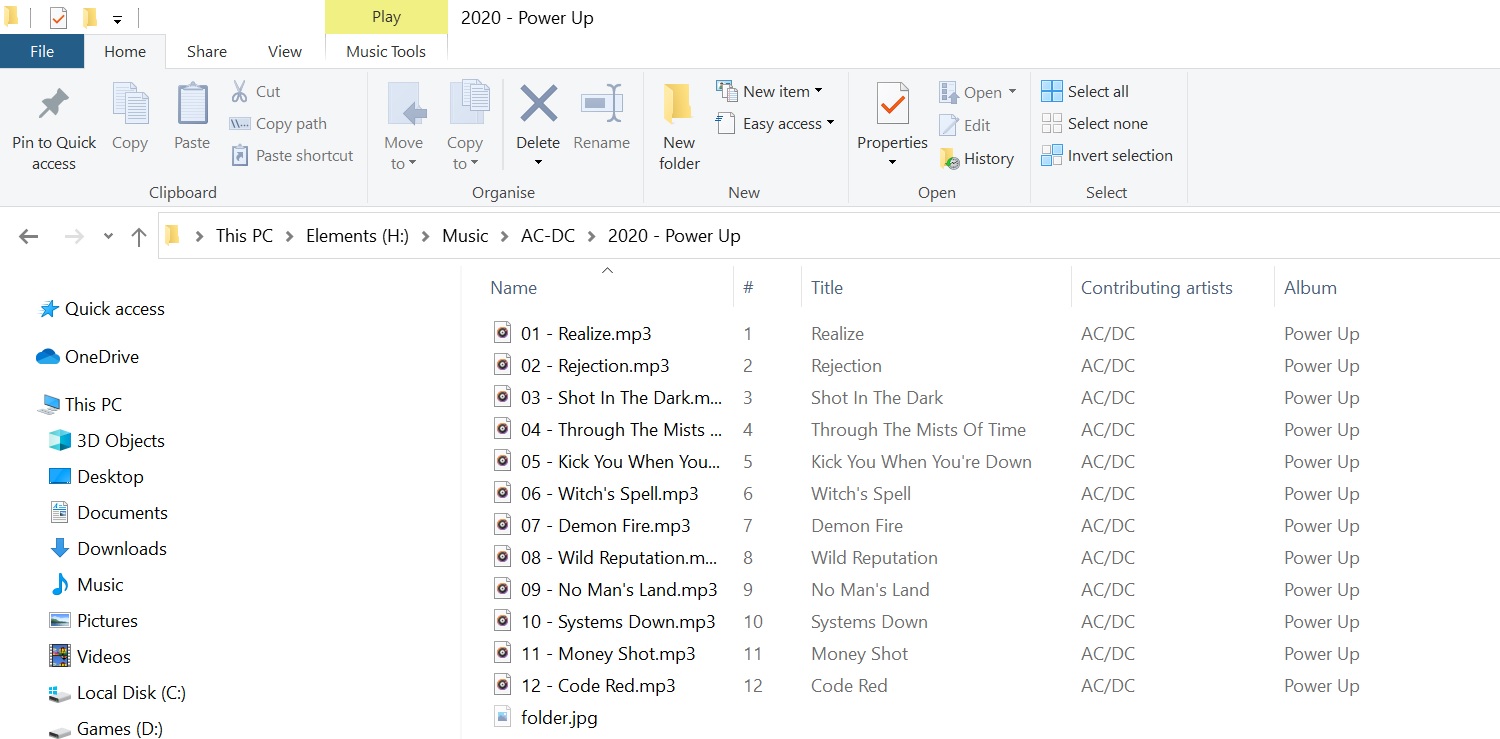
Task: Click Copy path command
Action: click(278, 124)
